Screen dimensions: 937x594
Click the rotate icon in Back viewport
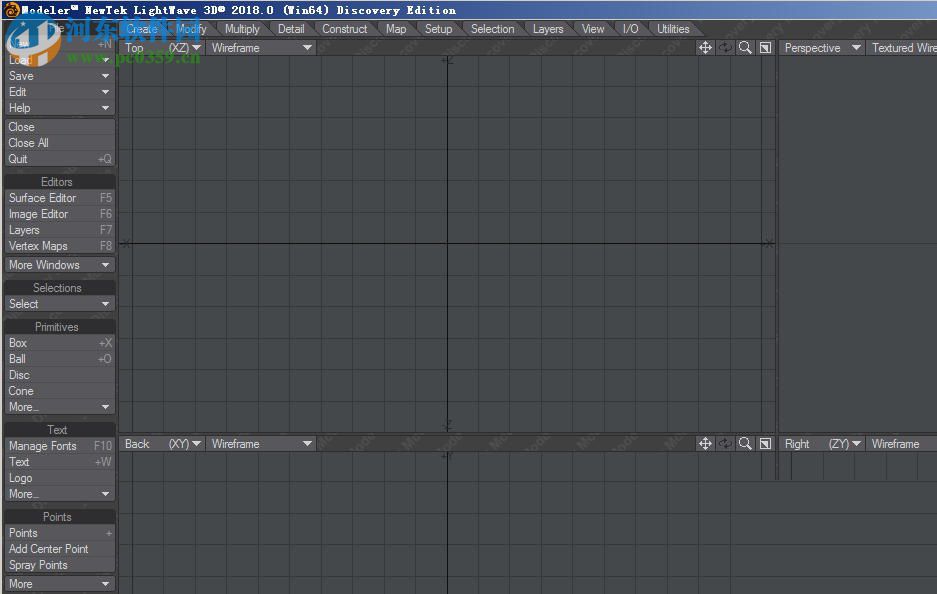click(x=725, y=444)
